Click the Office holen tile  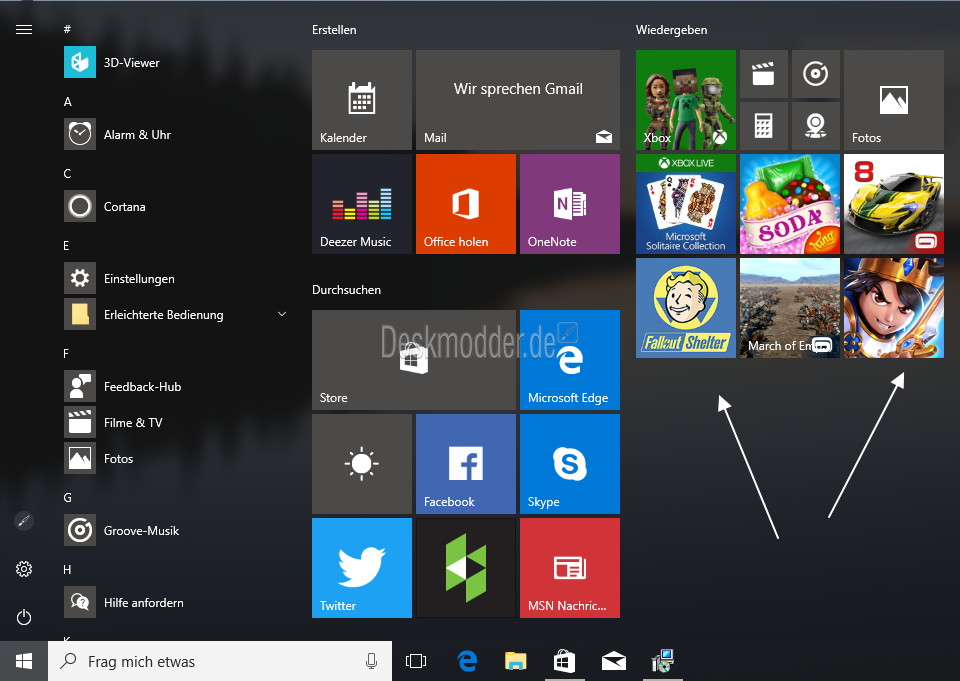click(x=466, y=204)
